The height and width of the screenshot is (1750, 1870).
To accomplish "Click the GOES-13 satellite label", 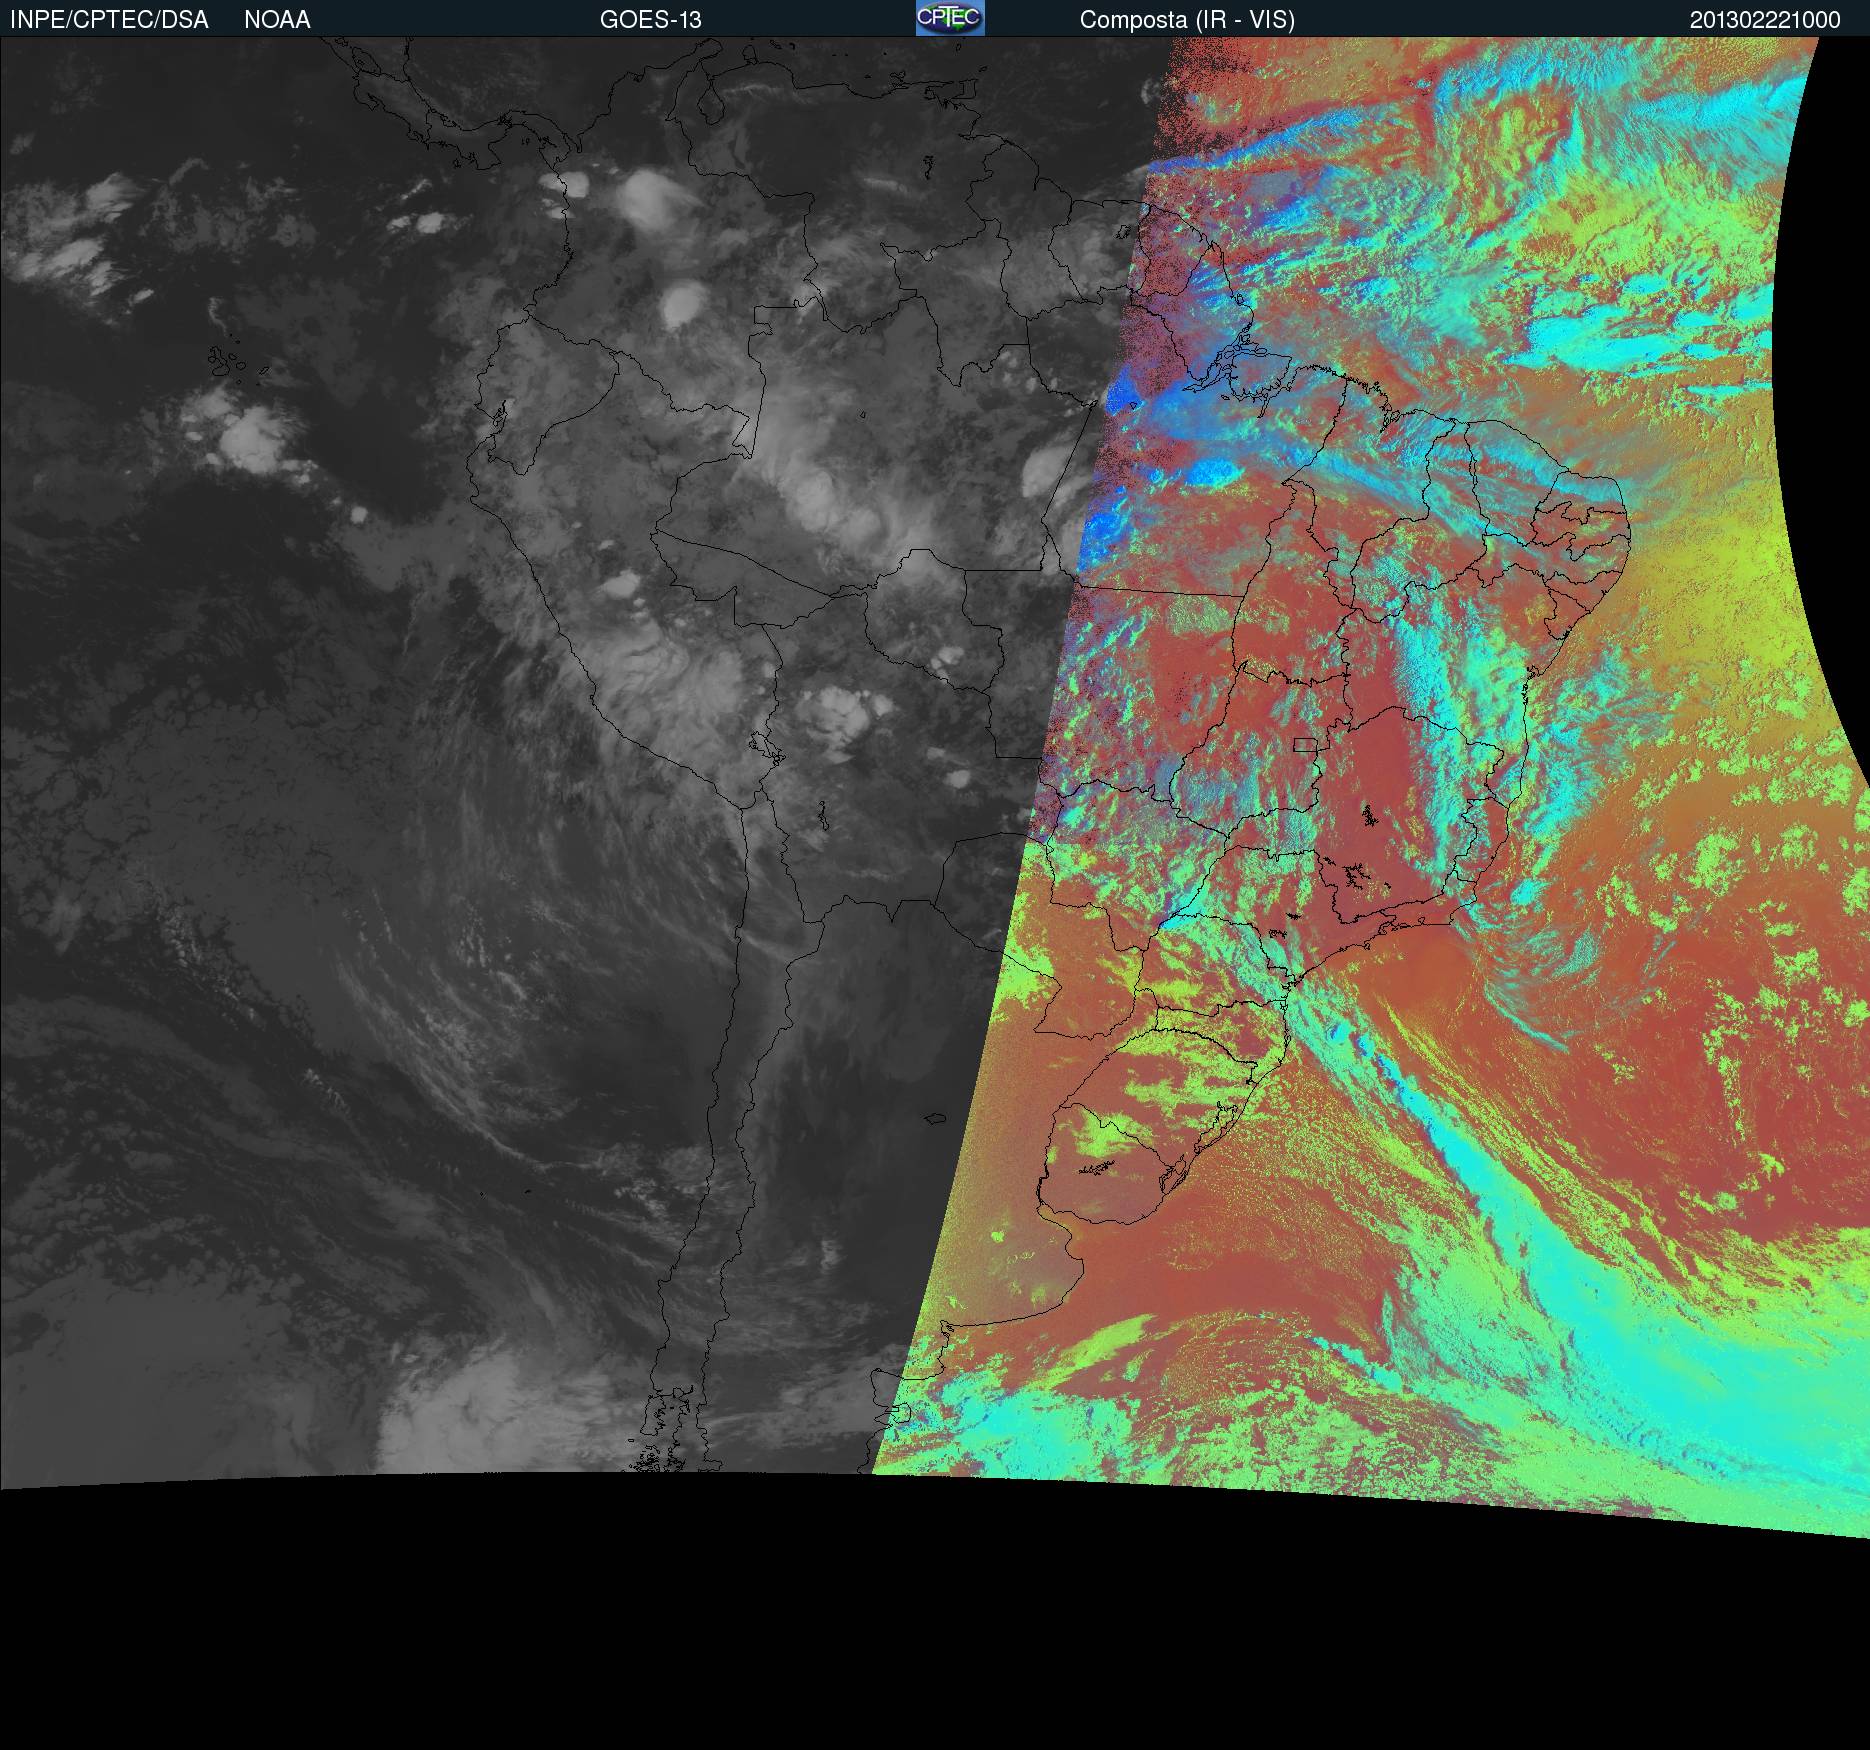I will coord(650,20).
